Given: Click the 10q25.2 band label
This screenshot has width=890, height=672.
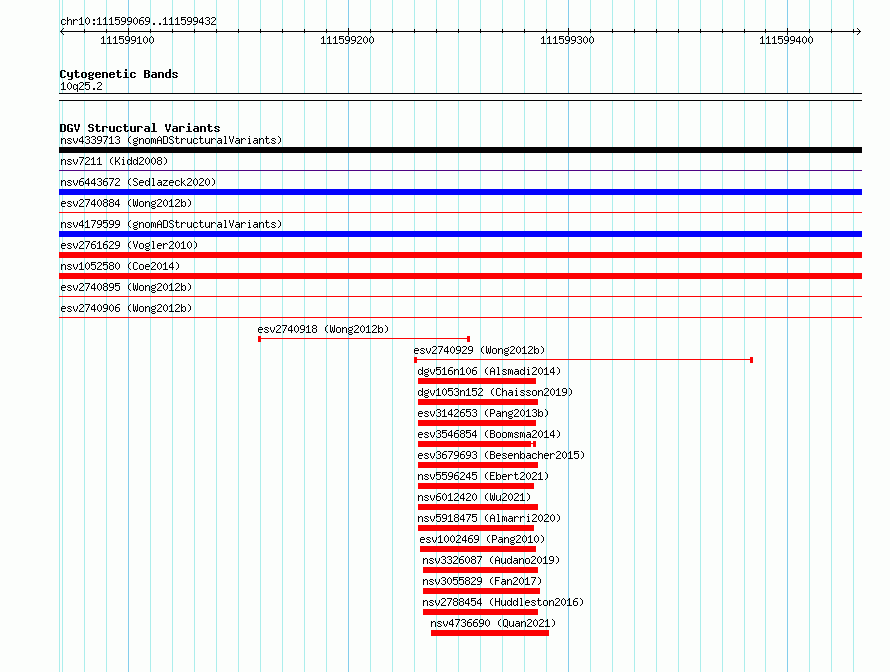Looking at the screenshot, I should pos(81,86).
